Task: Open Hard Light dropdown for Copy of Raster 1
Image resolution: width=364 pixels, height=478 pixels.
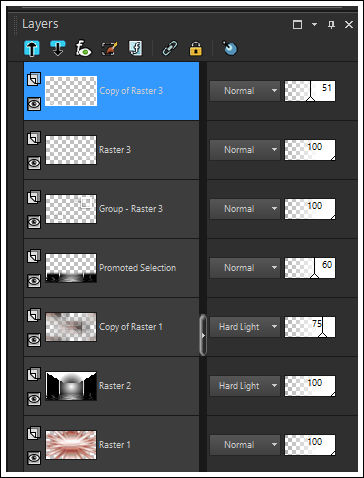Action: [x=245, y=327]
